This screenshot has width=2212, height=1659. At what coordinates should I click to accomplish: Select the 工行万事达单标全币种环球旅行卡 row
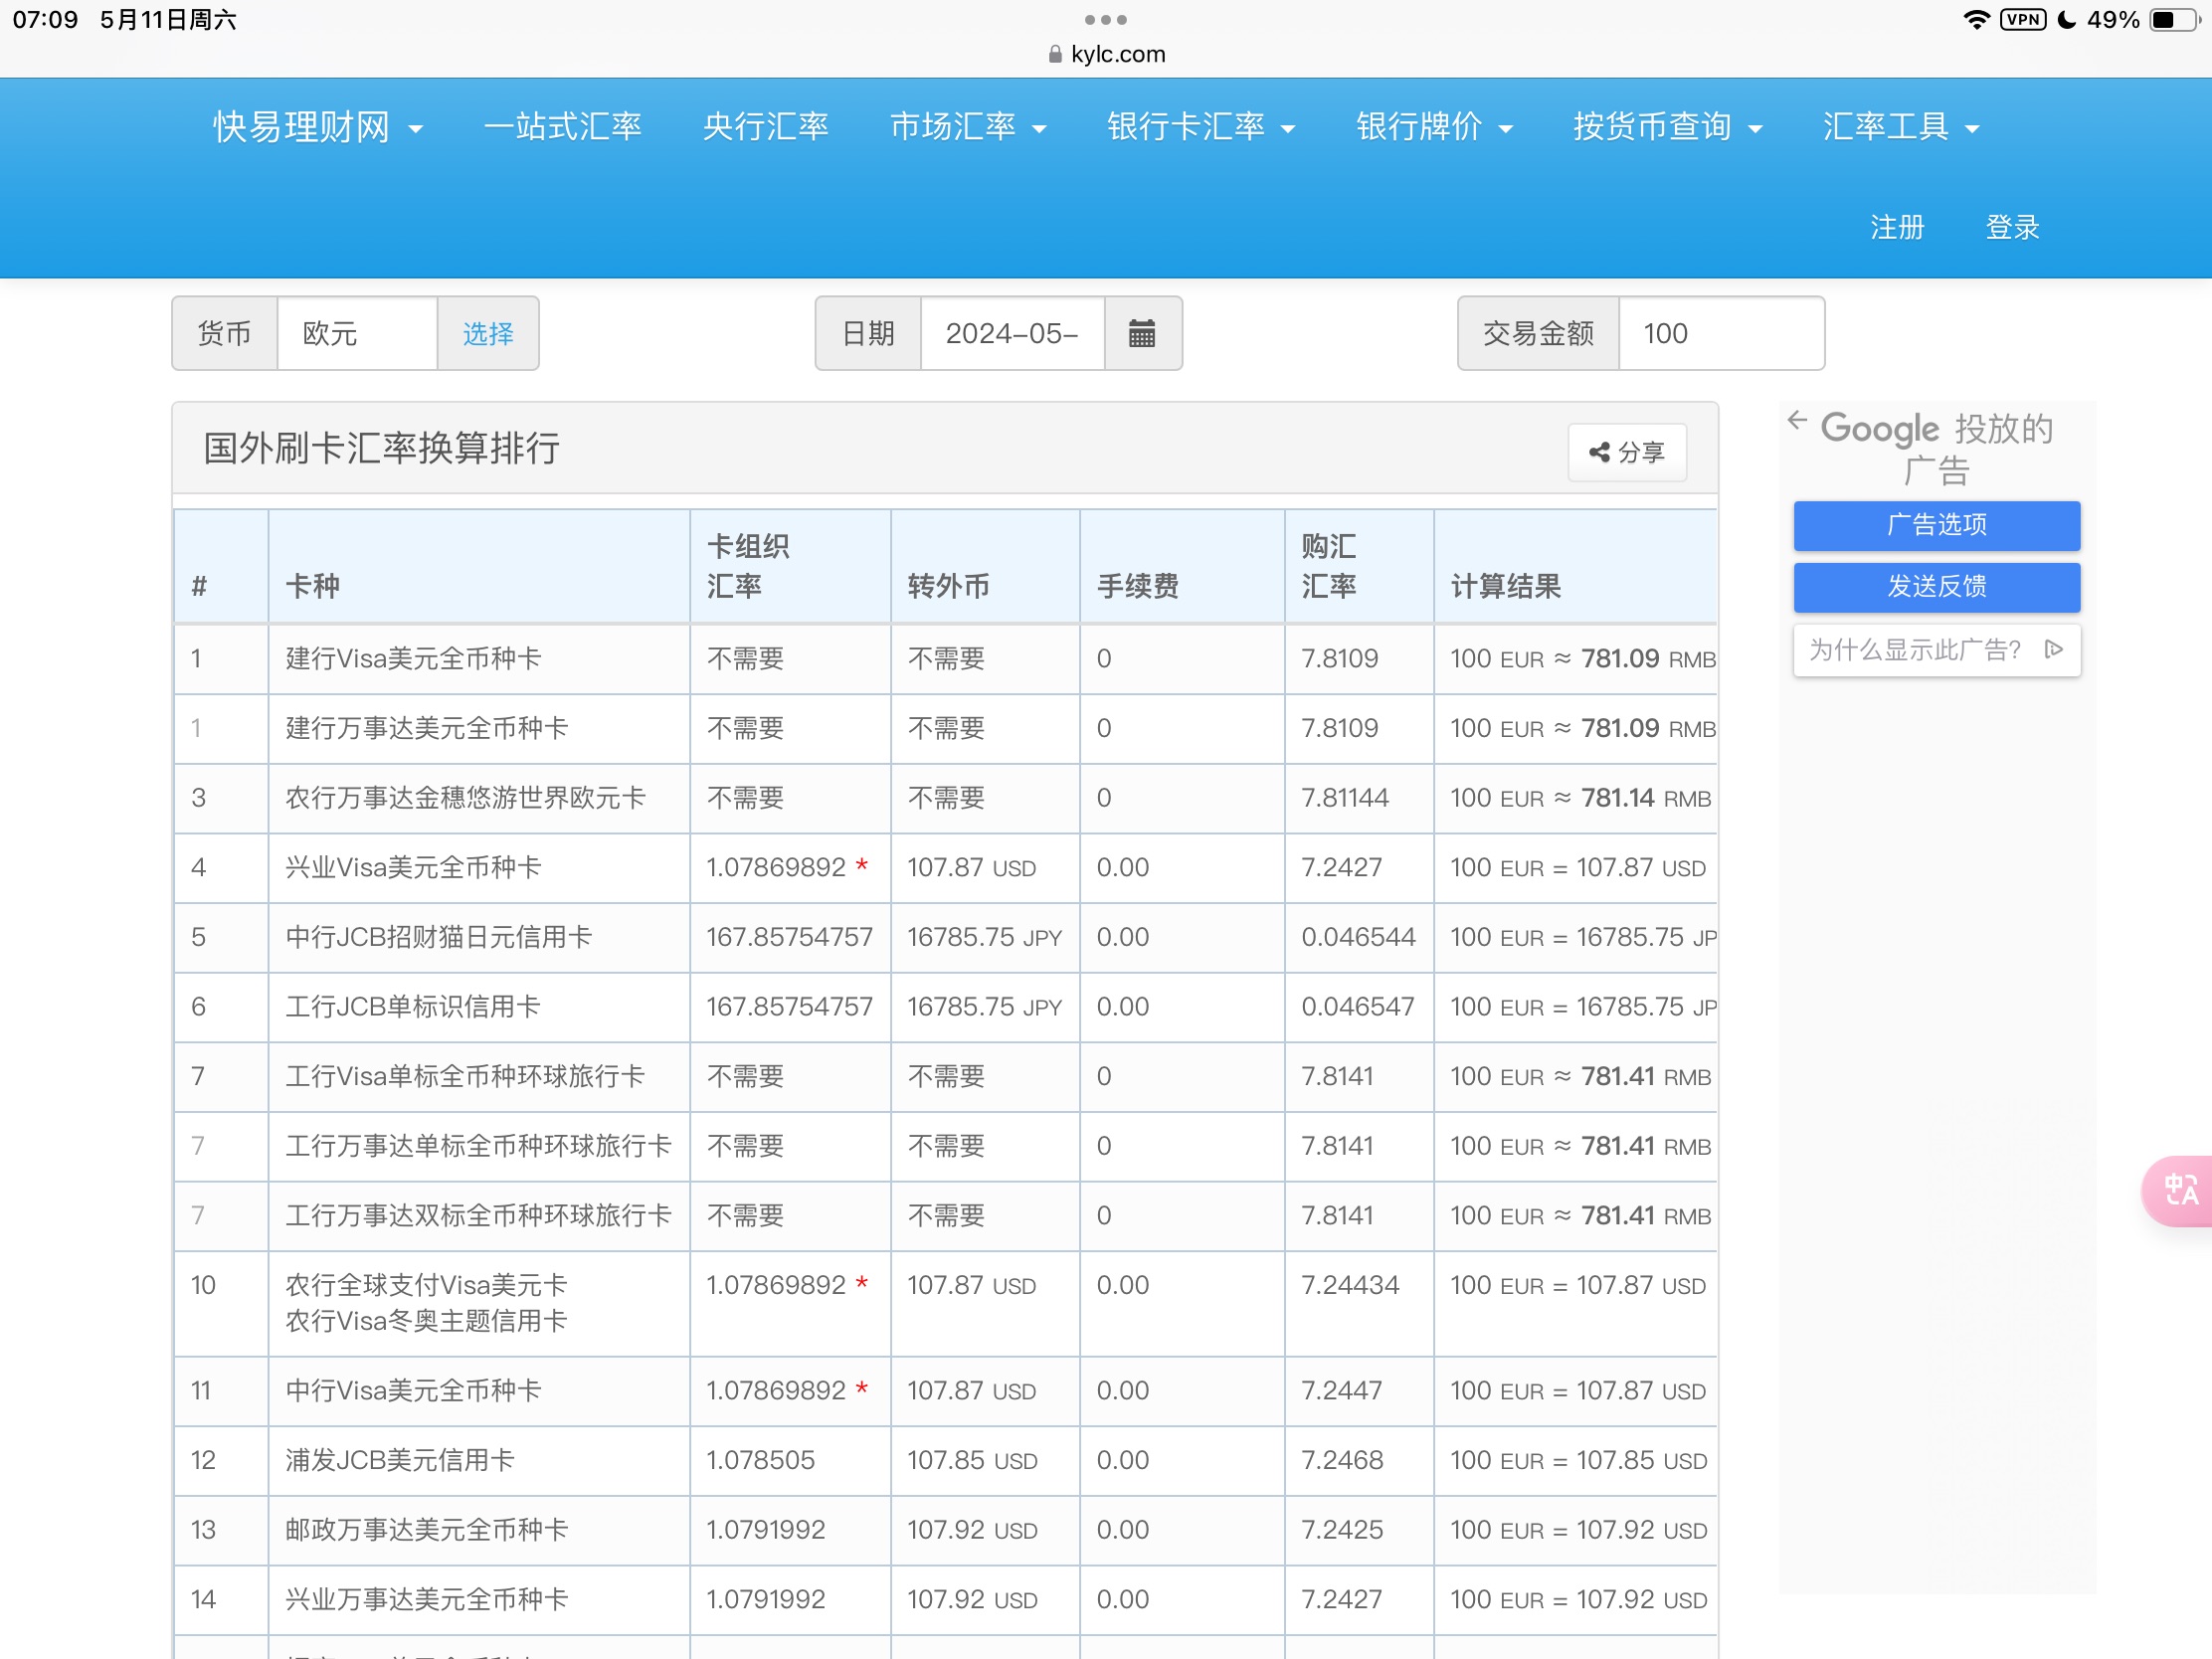coord(945,1147)
